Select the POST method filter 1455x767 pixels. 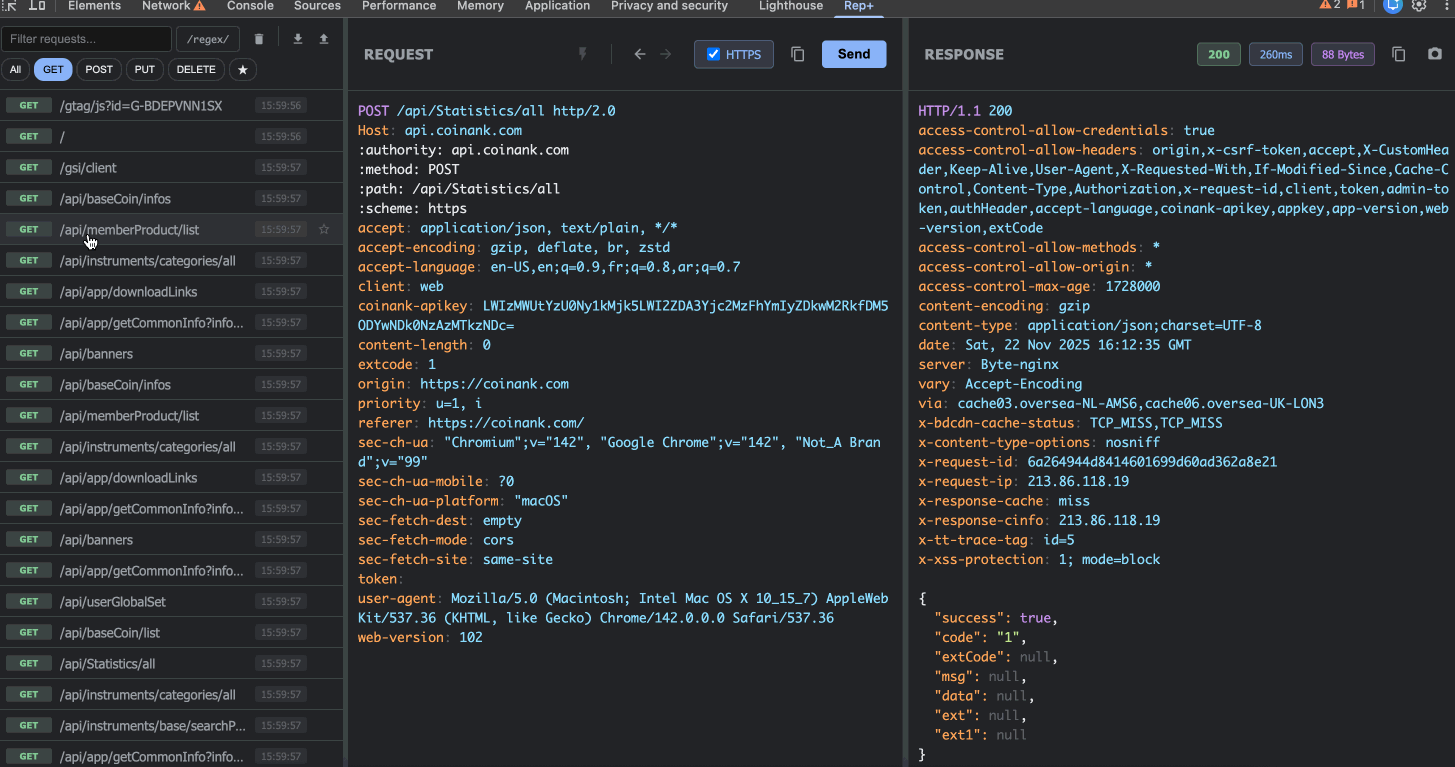click(99, 70)
